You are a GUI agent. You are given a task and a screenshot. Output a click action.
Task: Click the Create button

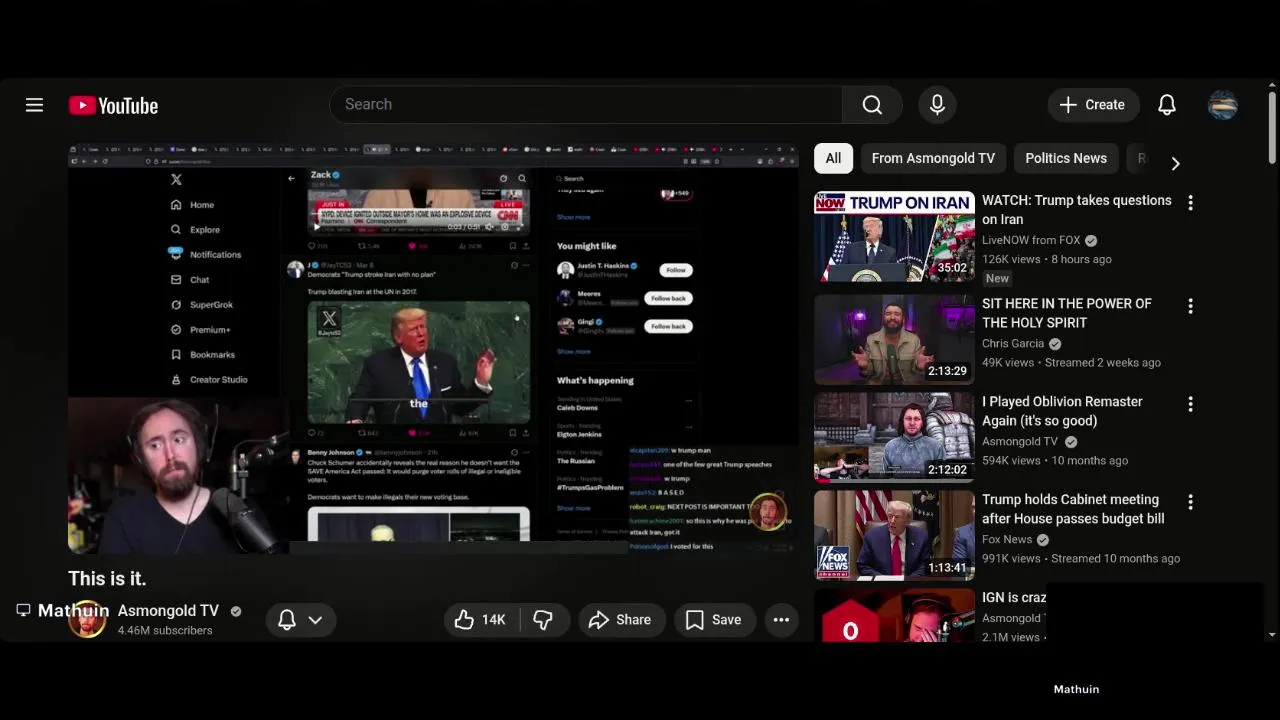click(1093, 105)
